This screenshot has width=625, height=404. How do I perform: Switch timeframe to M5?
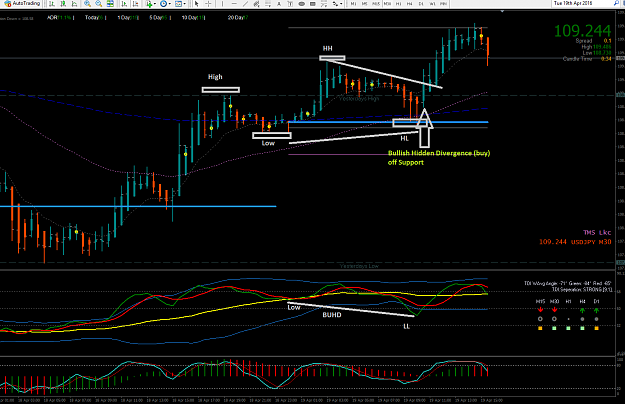[364, 4]
